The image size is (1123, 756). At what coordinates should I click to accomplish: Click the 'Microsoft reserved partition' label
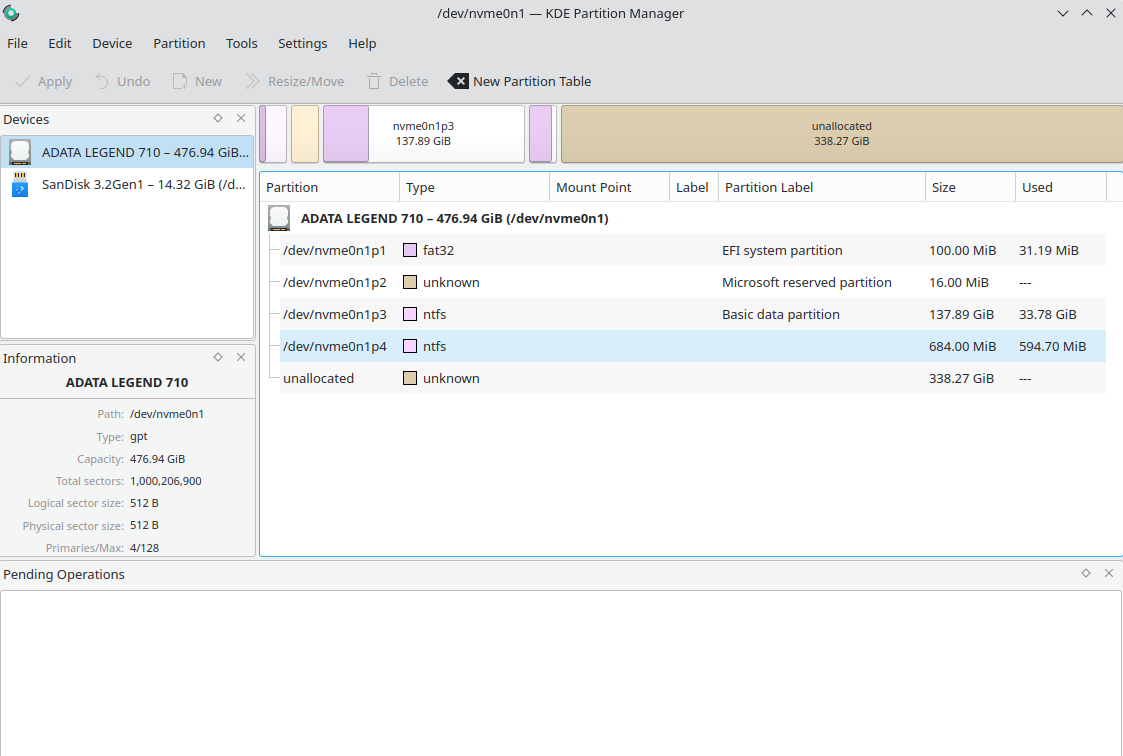806,282
